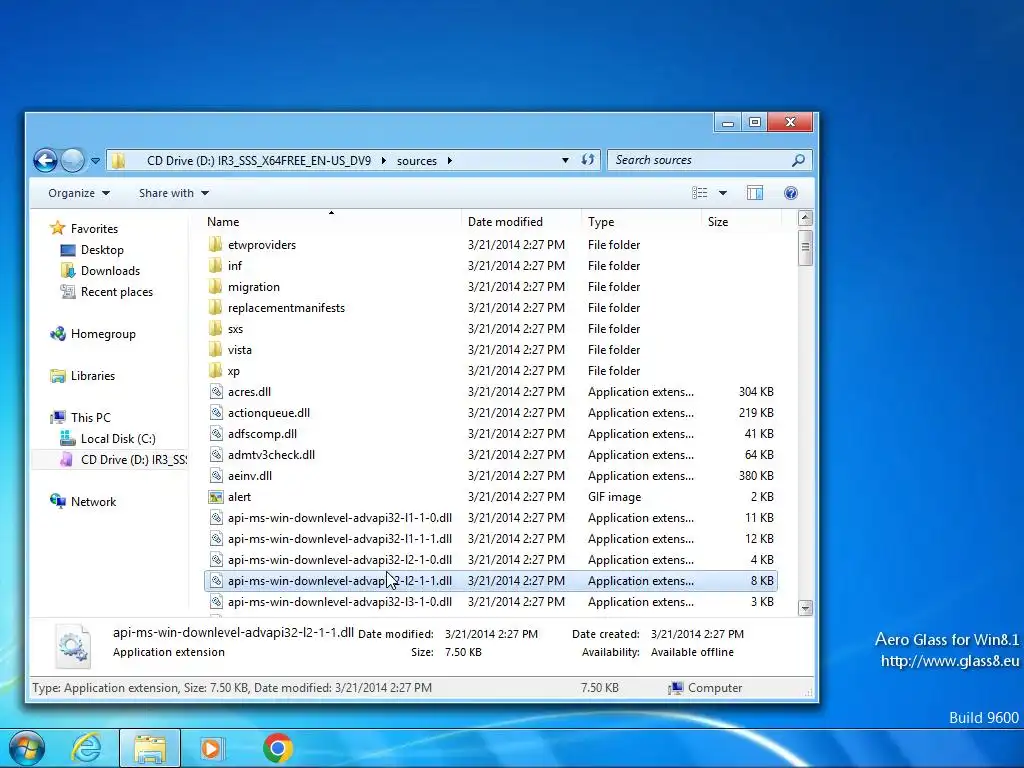1024x768 pixels.
Task: Select the sxs folder icon
Action: point(216,328)
